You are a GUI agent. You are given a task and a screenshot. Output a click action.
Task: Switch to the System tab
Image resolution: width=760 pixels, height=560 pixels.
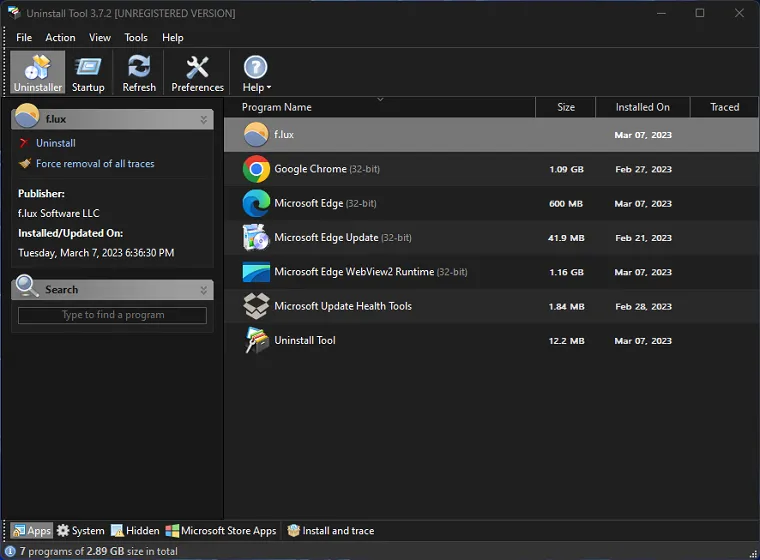pos(80,530)
